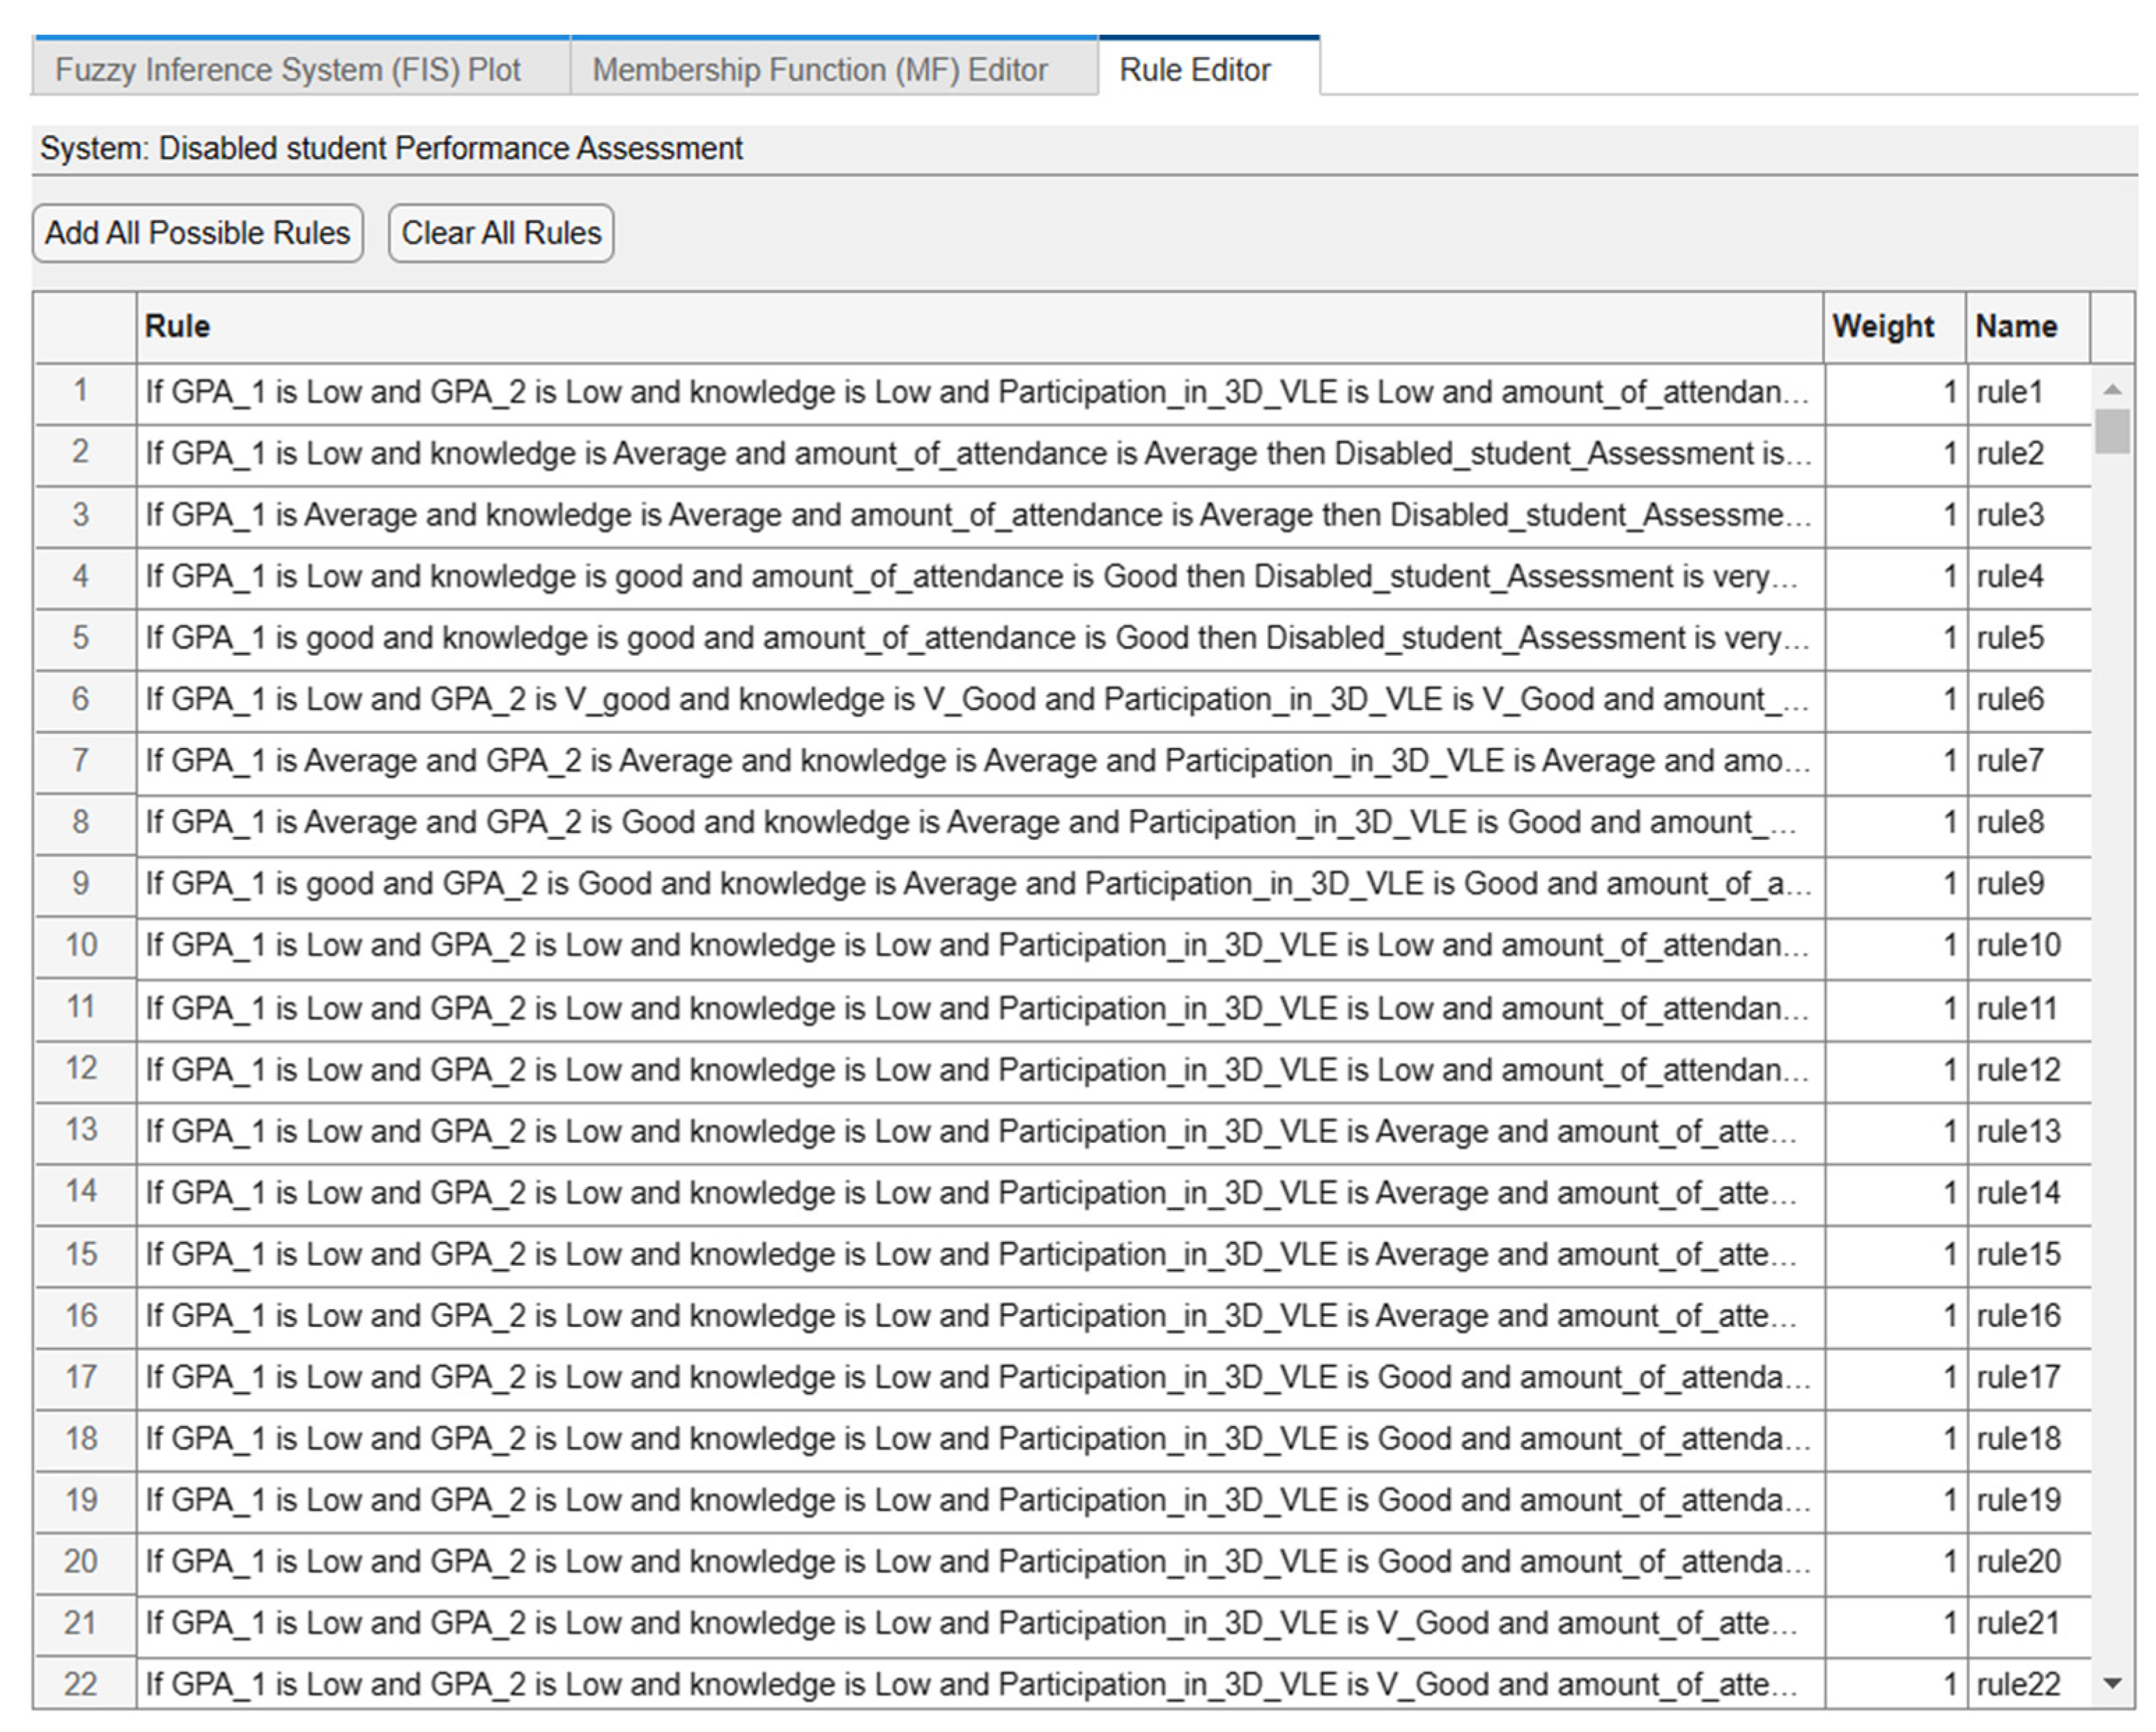Edit the weight value of rule3
The width and height of the screenshot is (2156, 1732).
click(1893, 515)
